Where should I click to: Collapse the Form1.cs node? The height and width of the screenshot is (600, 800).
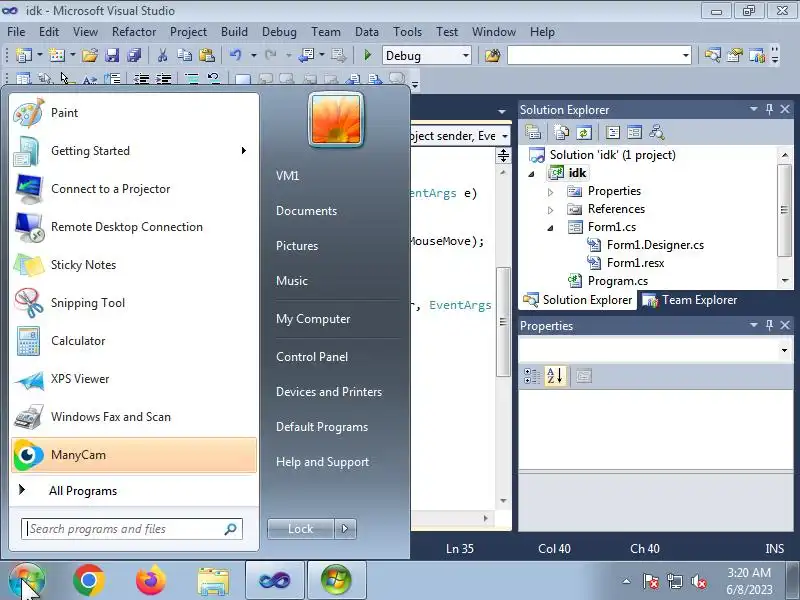pyautogui.click(x=551, y=228)
